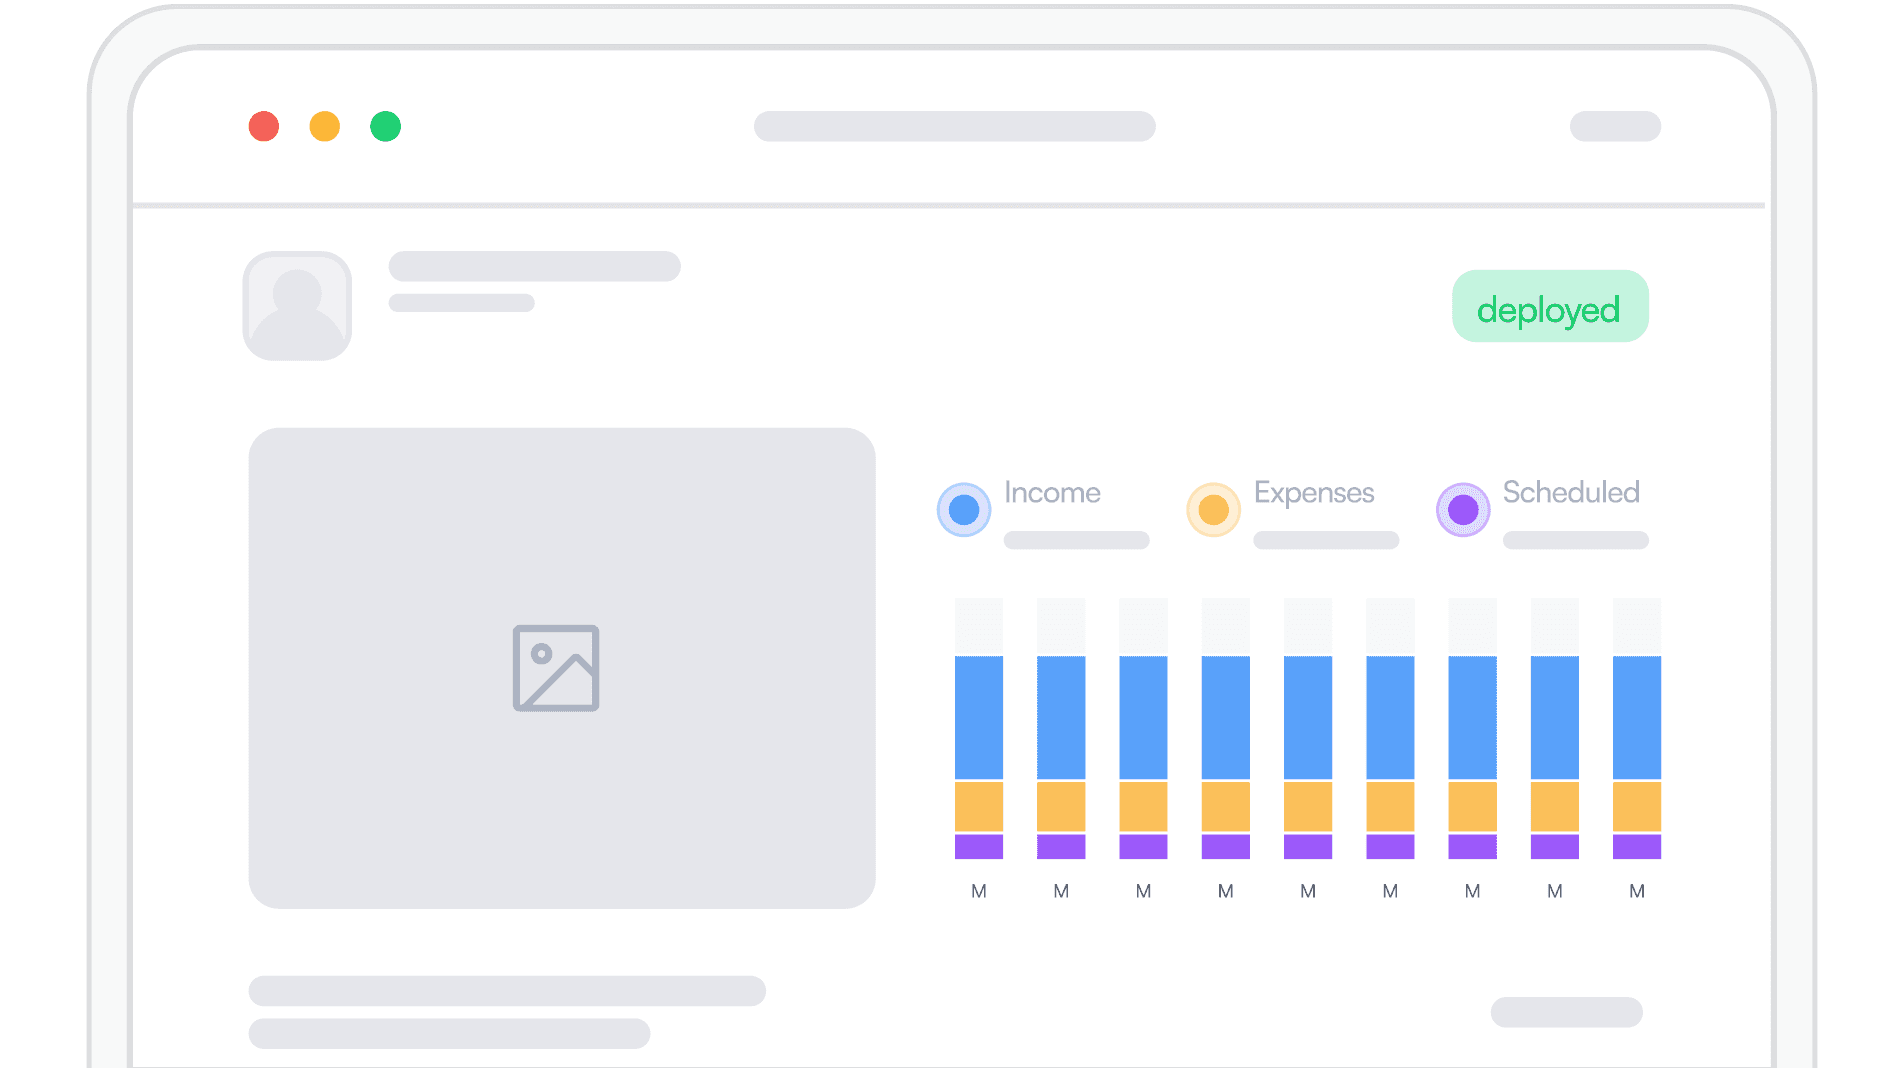Select the purple Scheduled legend dot
This screenshot has height=1068, width=1904.
(x=1463, y=510)
